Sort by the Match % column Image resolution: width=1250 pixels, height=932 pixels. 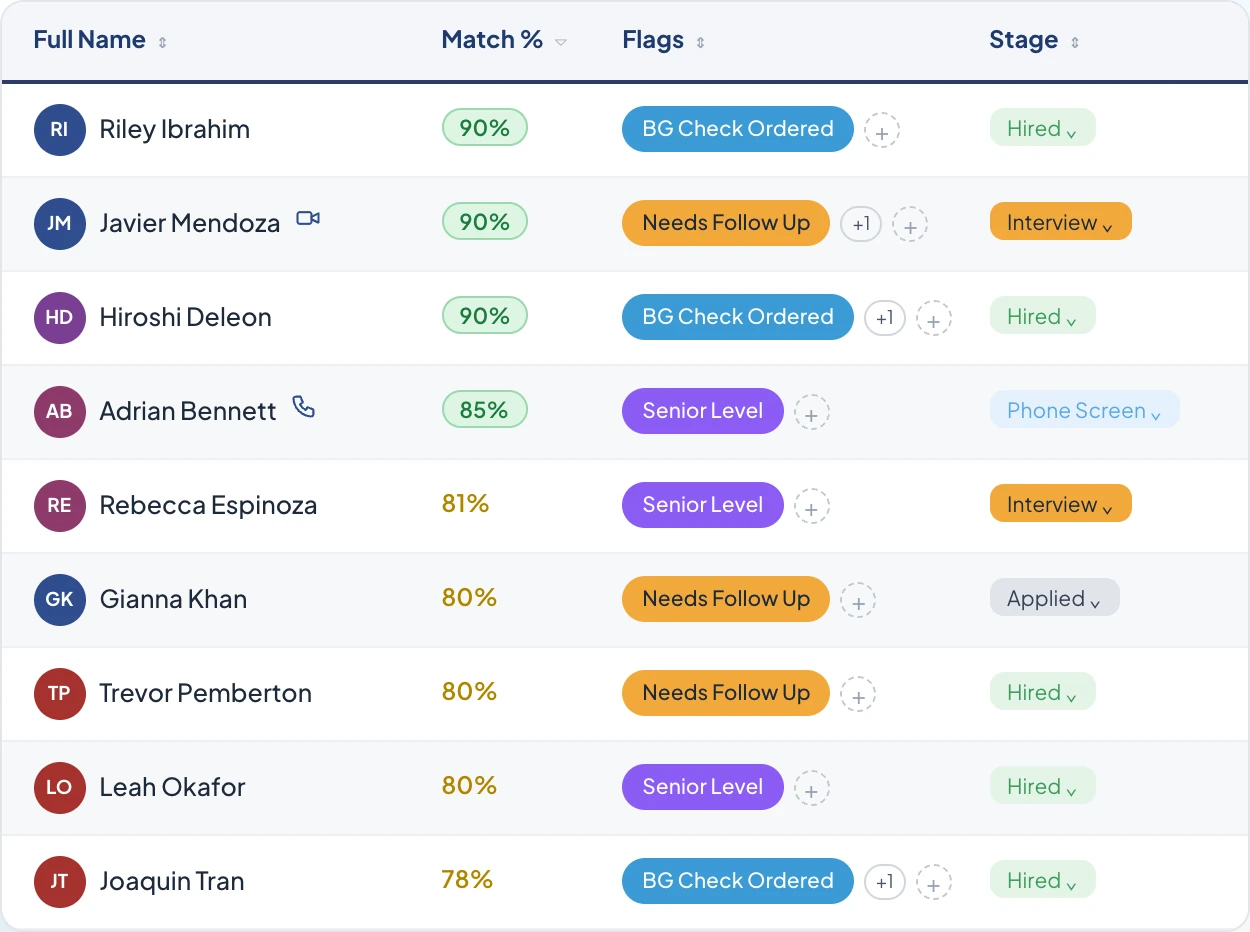pos(504,40)
